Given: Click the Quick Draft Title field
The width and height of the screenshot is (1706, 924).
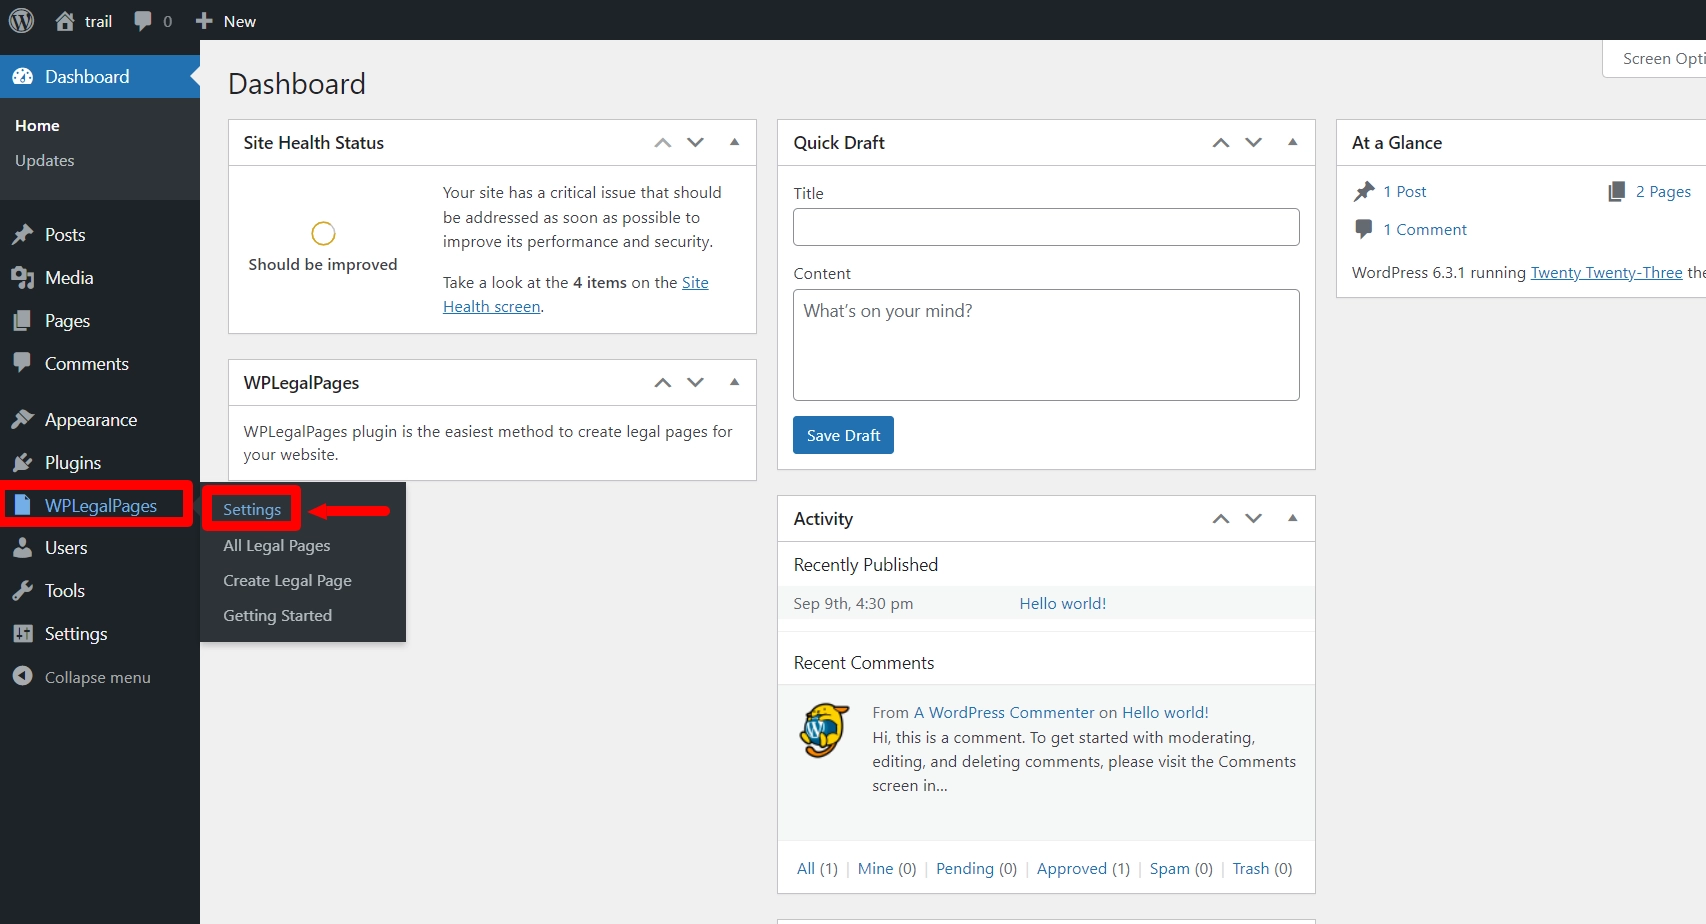Looking at the screenshot, I should pos(1045,227).
